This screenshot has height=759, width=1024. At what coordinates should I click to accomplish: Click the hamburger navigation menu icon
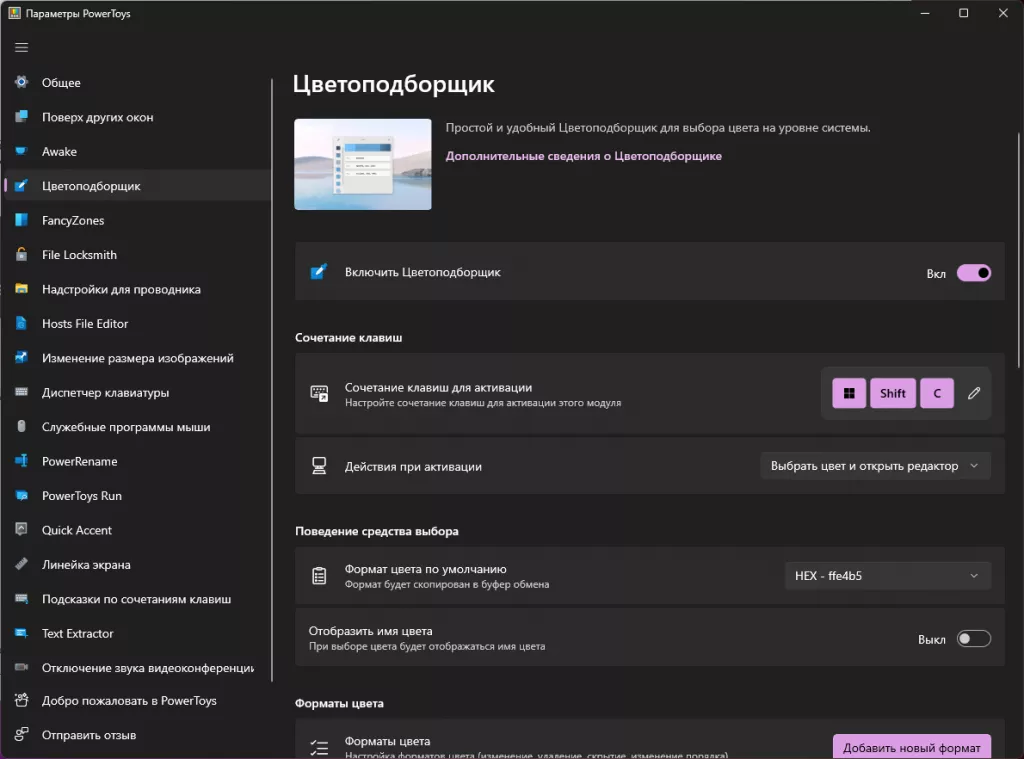[22, 47]
